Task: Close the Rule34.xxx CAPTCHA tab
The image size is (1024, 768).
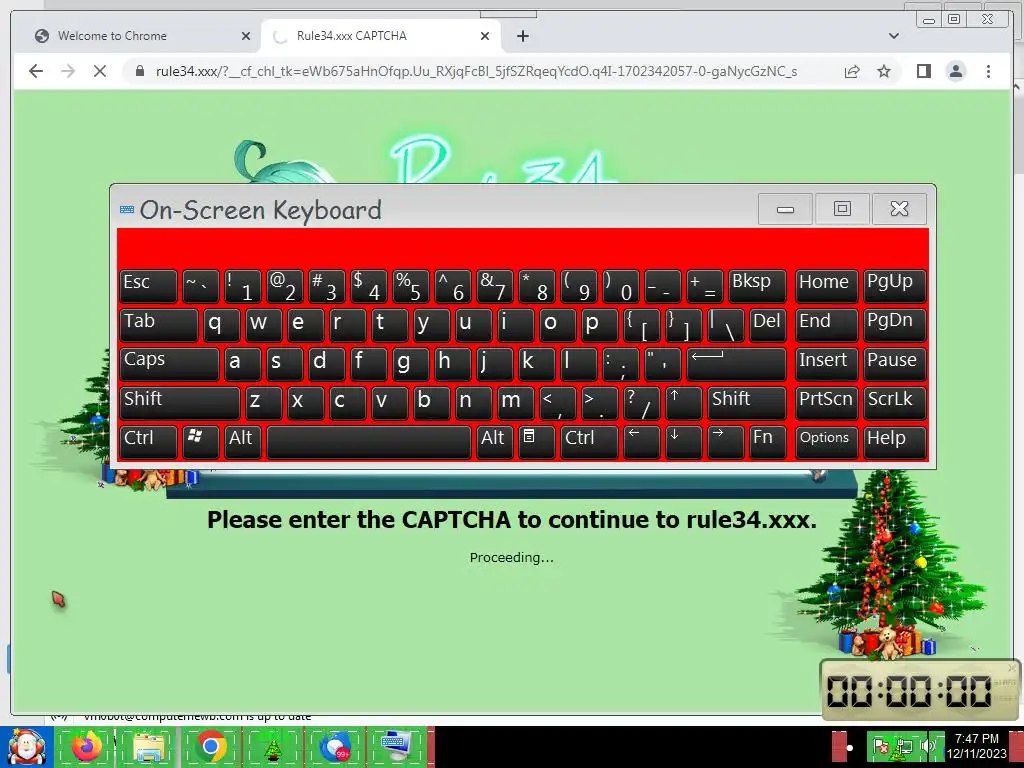Action: (485, 36)
